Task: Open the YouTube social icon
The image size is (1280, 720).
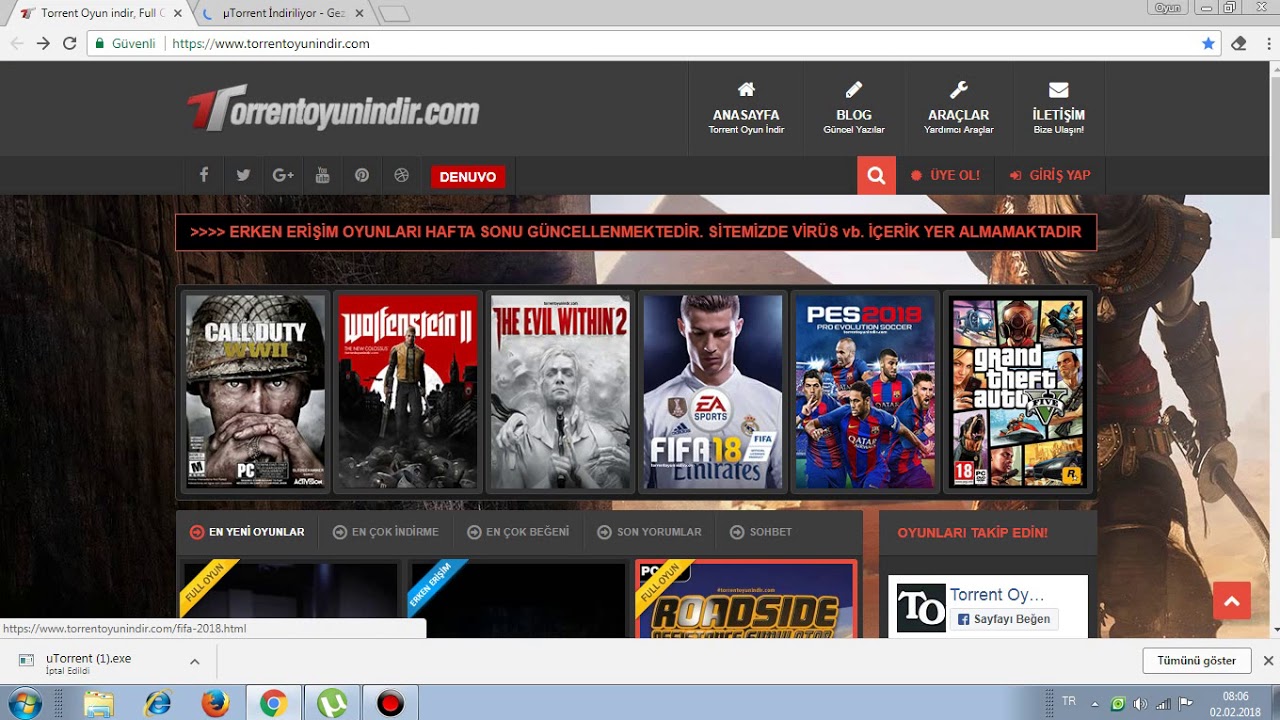Action: click(x=322, y=175)
